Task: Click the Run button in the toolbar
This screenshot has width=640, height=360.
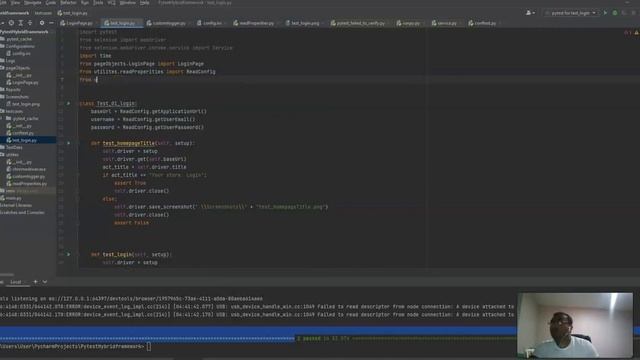Action: pos(605,13)
